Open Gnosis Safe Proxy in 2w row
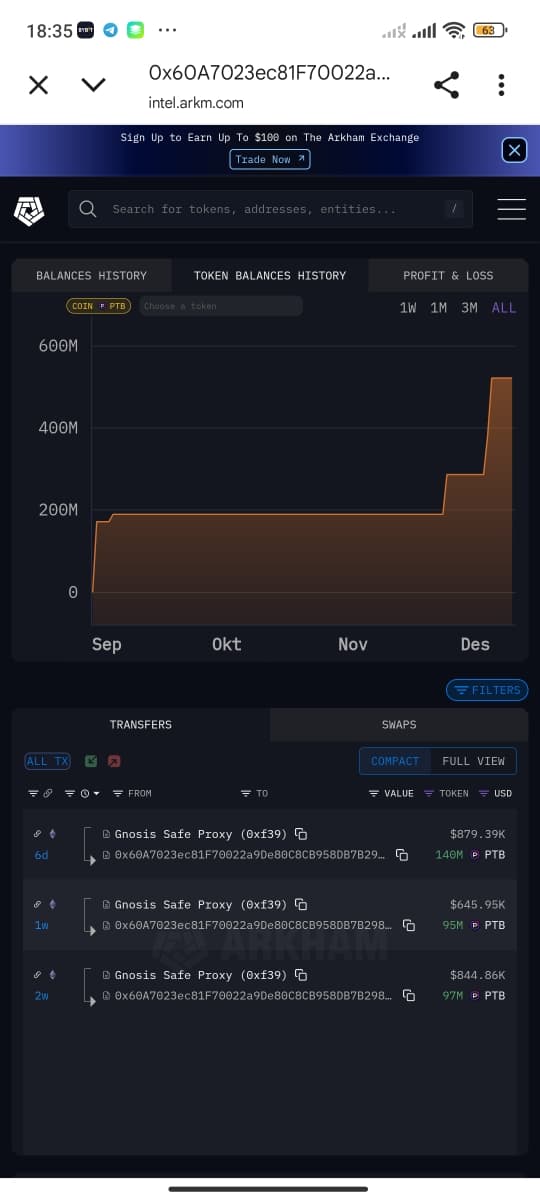Viewport: 540px width, 1200px height. (201, 974)
